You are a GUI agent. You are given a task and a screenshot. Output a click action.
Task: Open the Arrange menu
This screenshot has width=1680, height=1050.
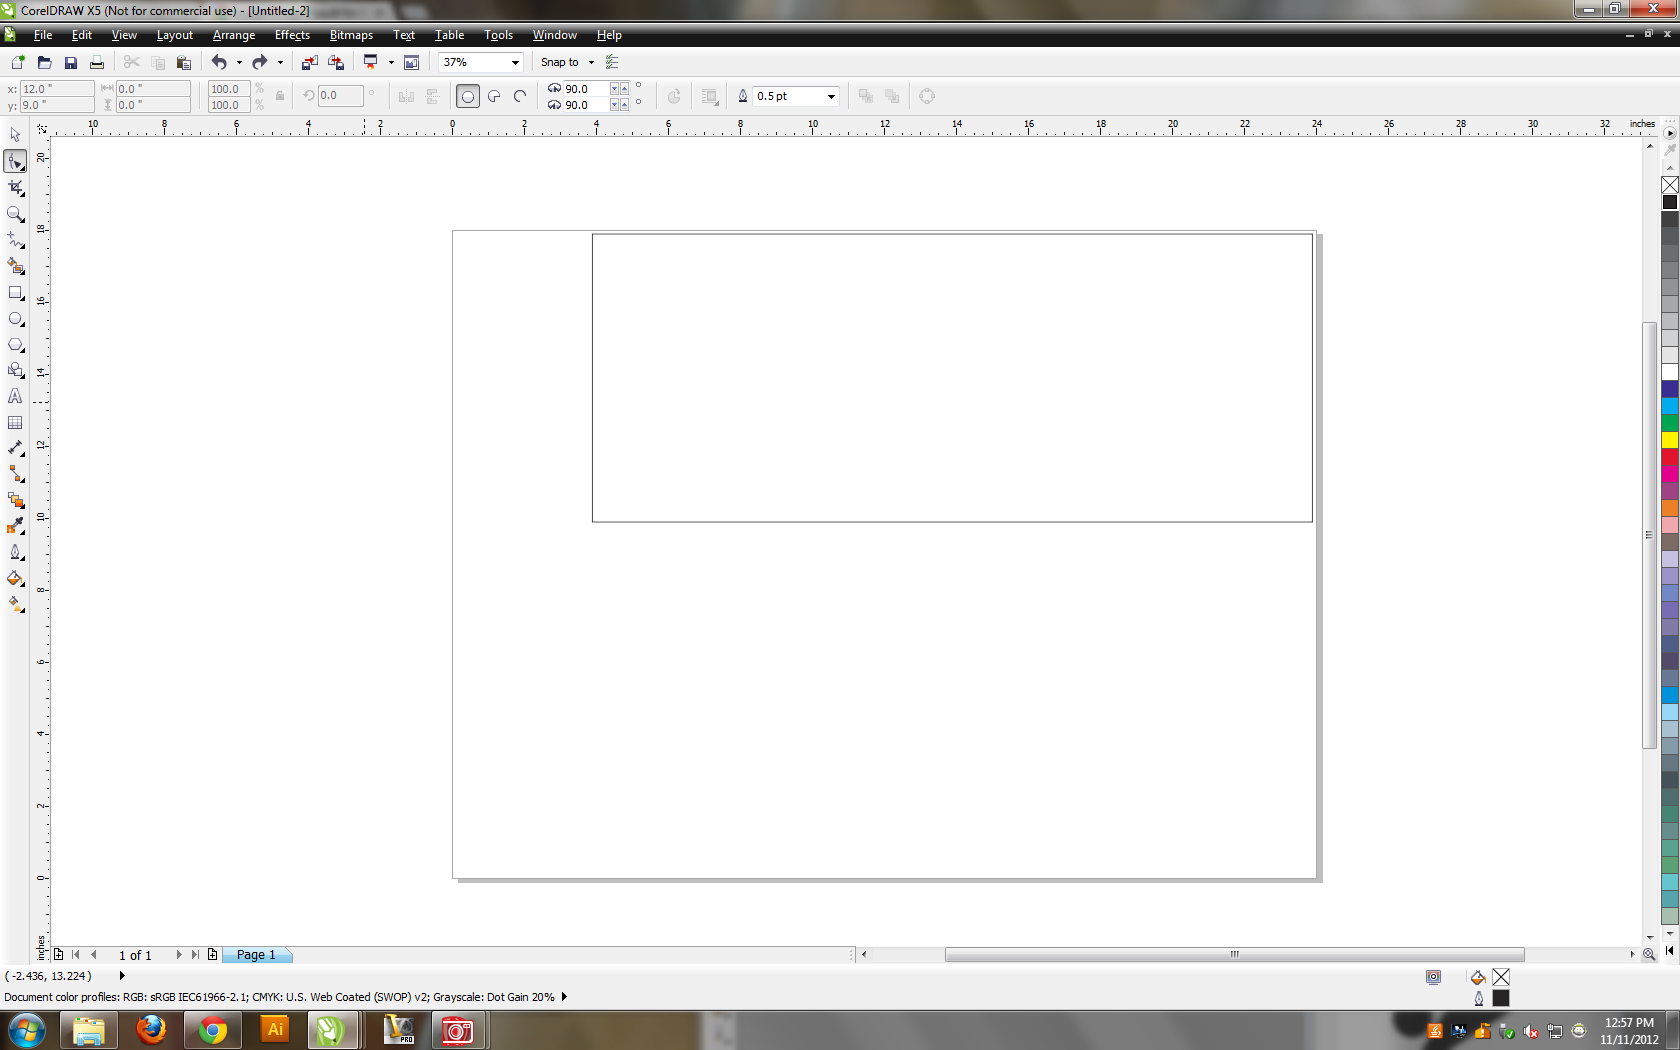(234, 35)
